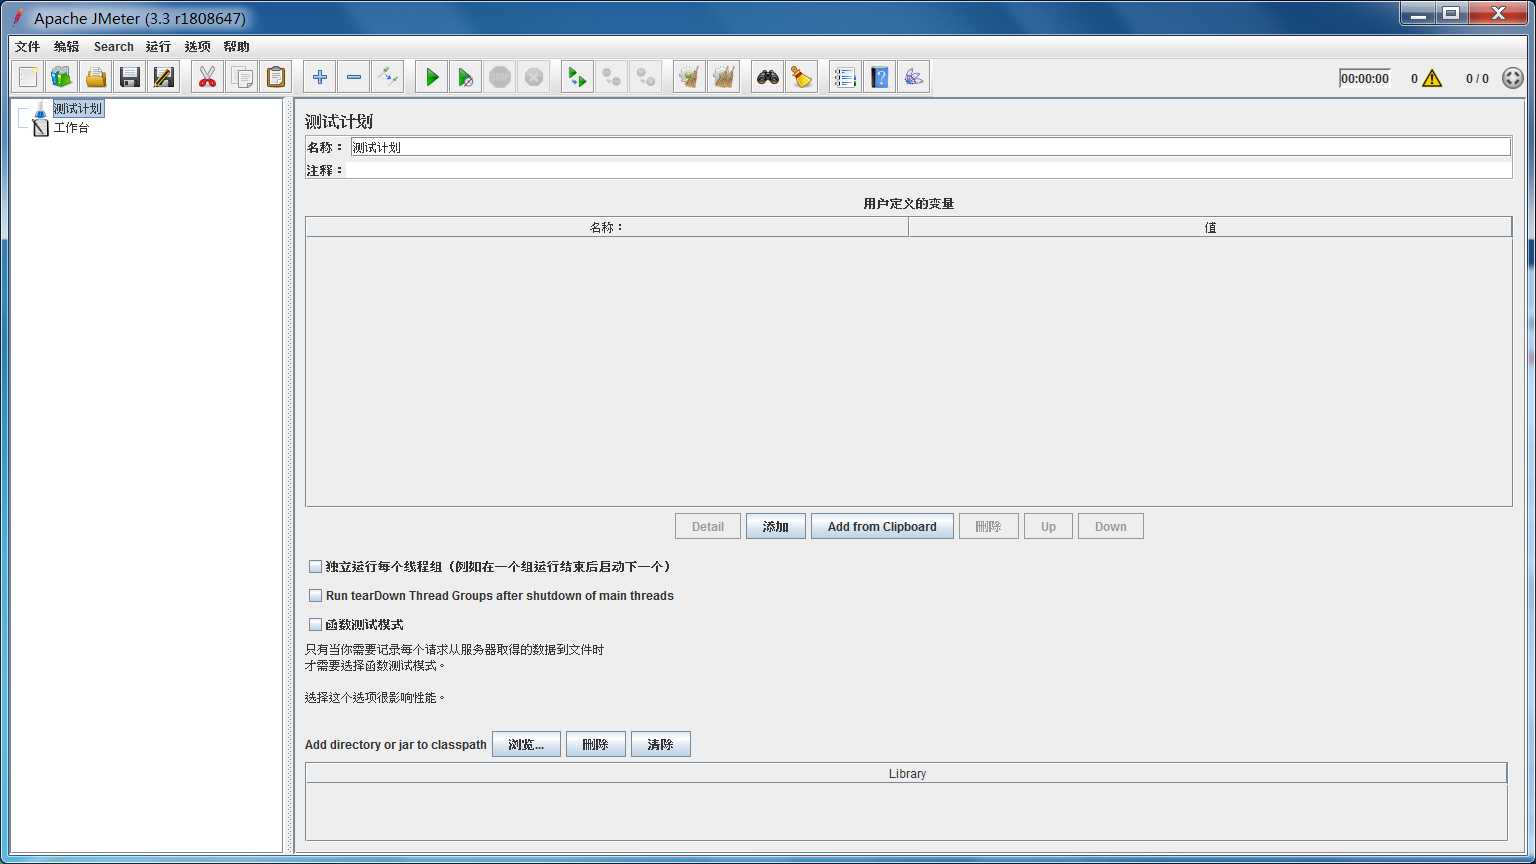Click the 值 column header
1536x864 pixels.
pos(1210,227)
